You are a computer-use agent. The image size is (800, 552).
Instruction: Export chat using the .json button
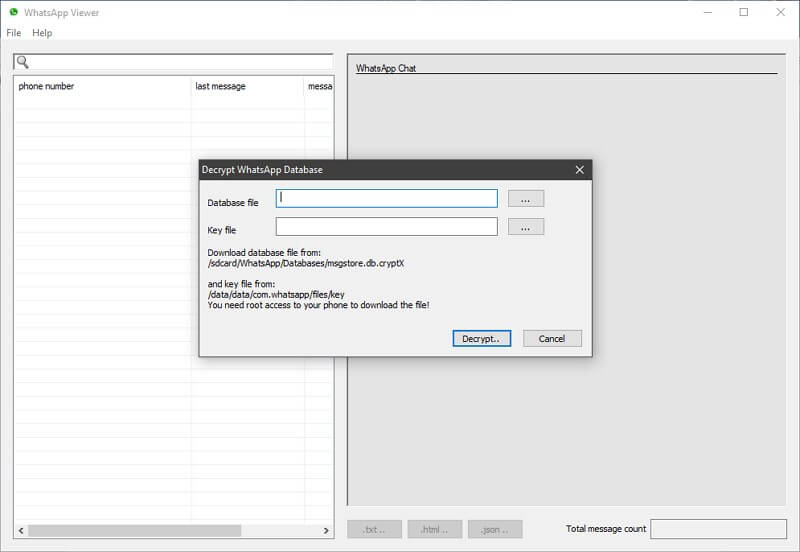tap(496, 529)
